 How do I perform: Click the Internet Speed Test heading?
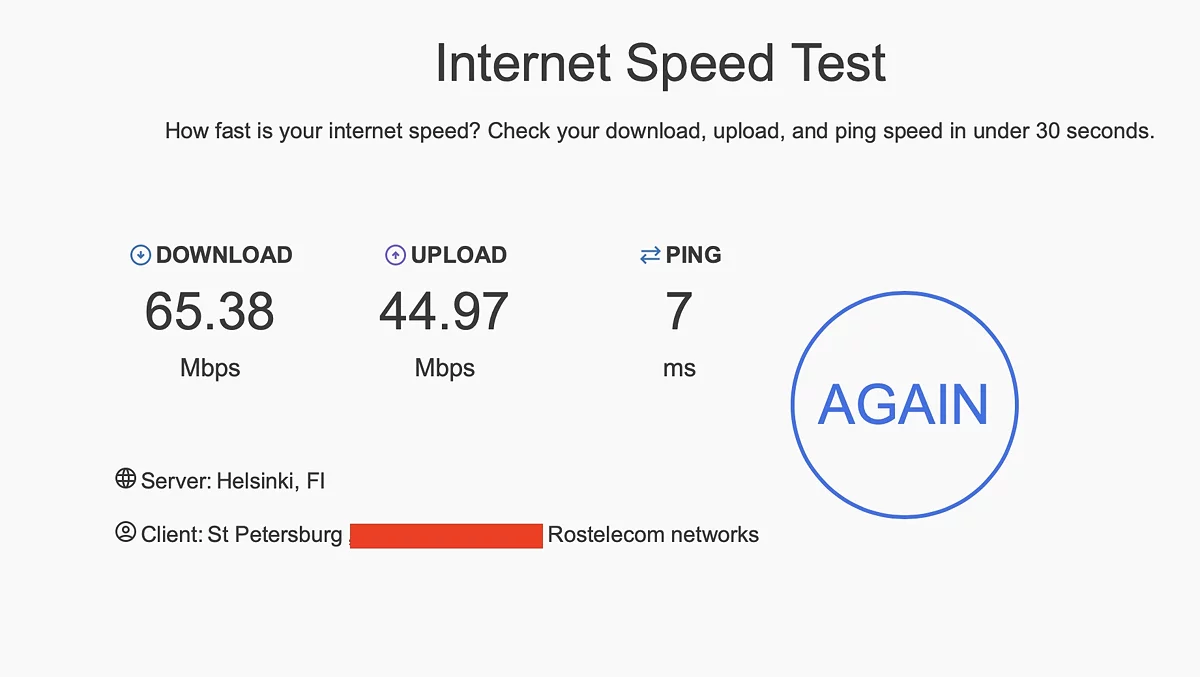[660, 64]
